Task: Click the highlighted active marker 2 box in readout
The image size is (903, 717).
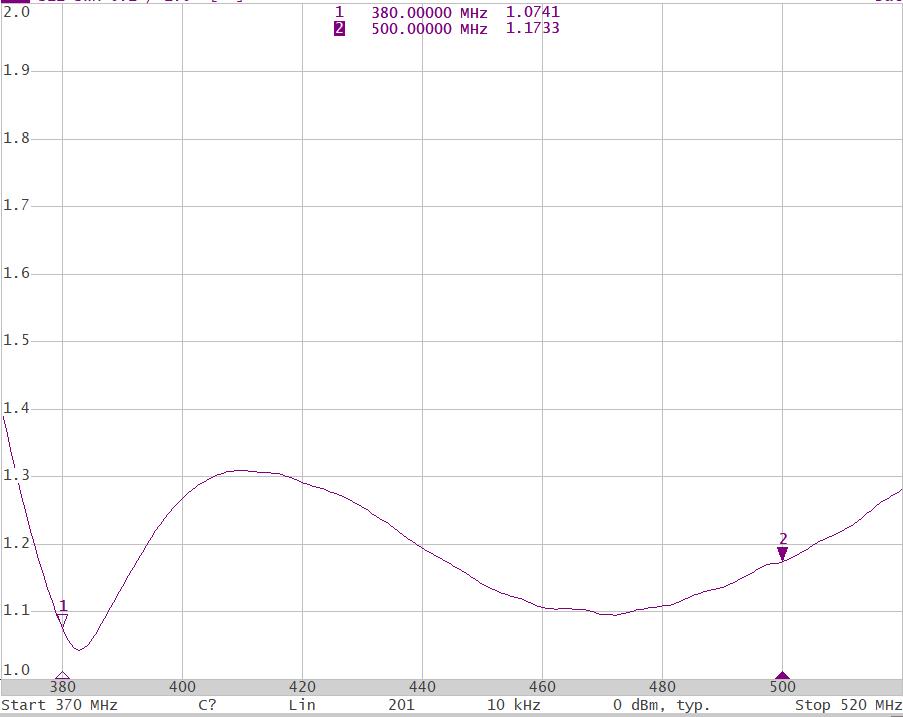Action: point(339,28)
